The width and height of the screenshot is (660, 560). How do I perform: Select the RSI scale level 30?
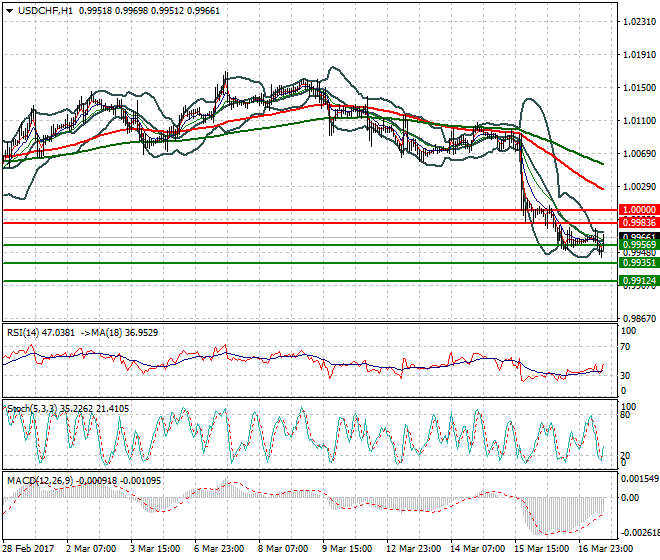[x=625, y=375]
